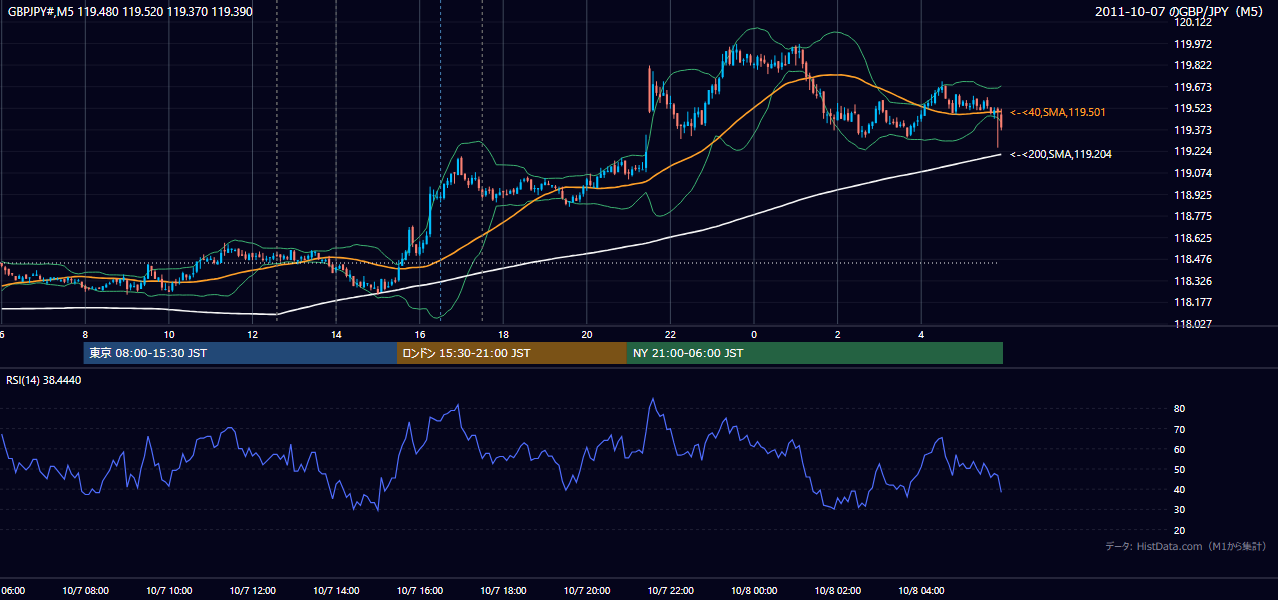Select the 40 SMA 119.501 label

coord(1057,112)
